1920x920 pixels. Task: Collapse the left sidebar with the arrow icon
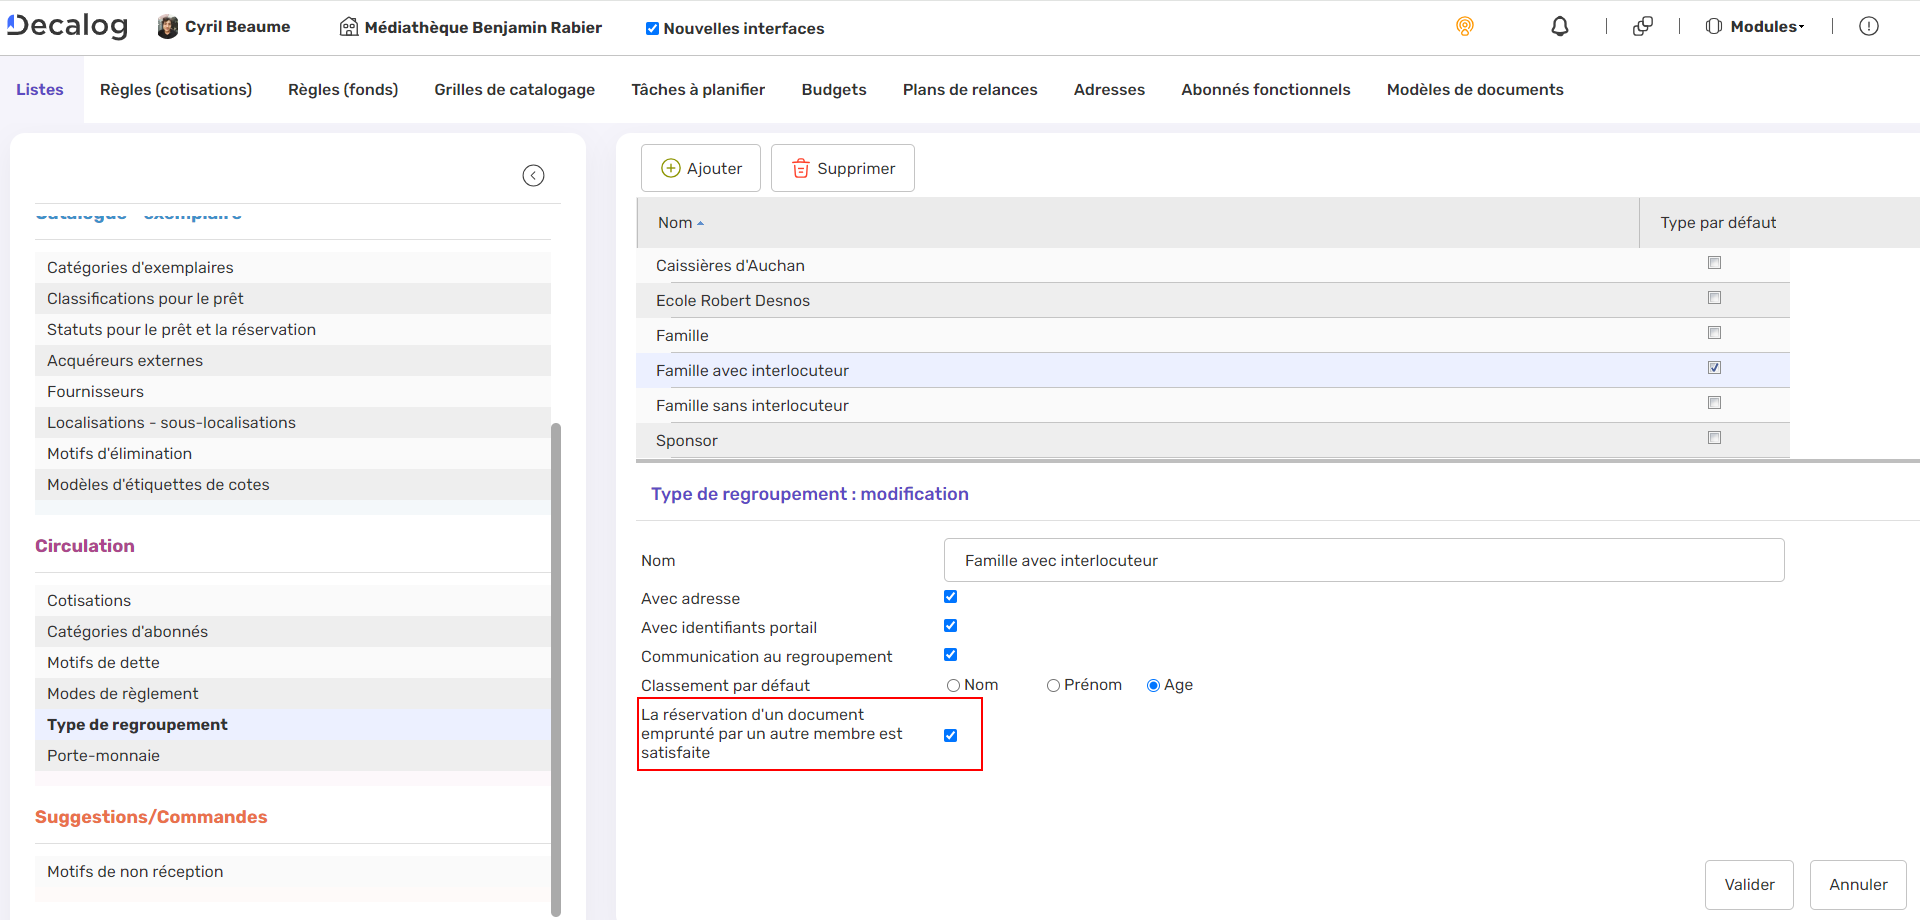pyautogui.click(x=533, y=176)
